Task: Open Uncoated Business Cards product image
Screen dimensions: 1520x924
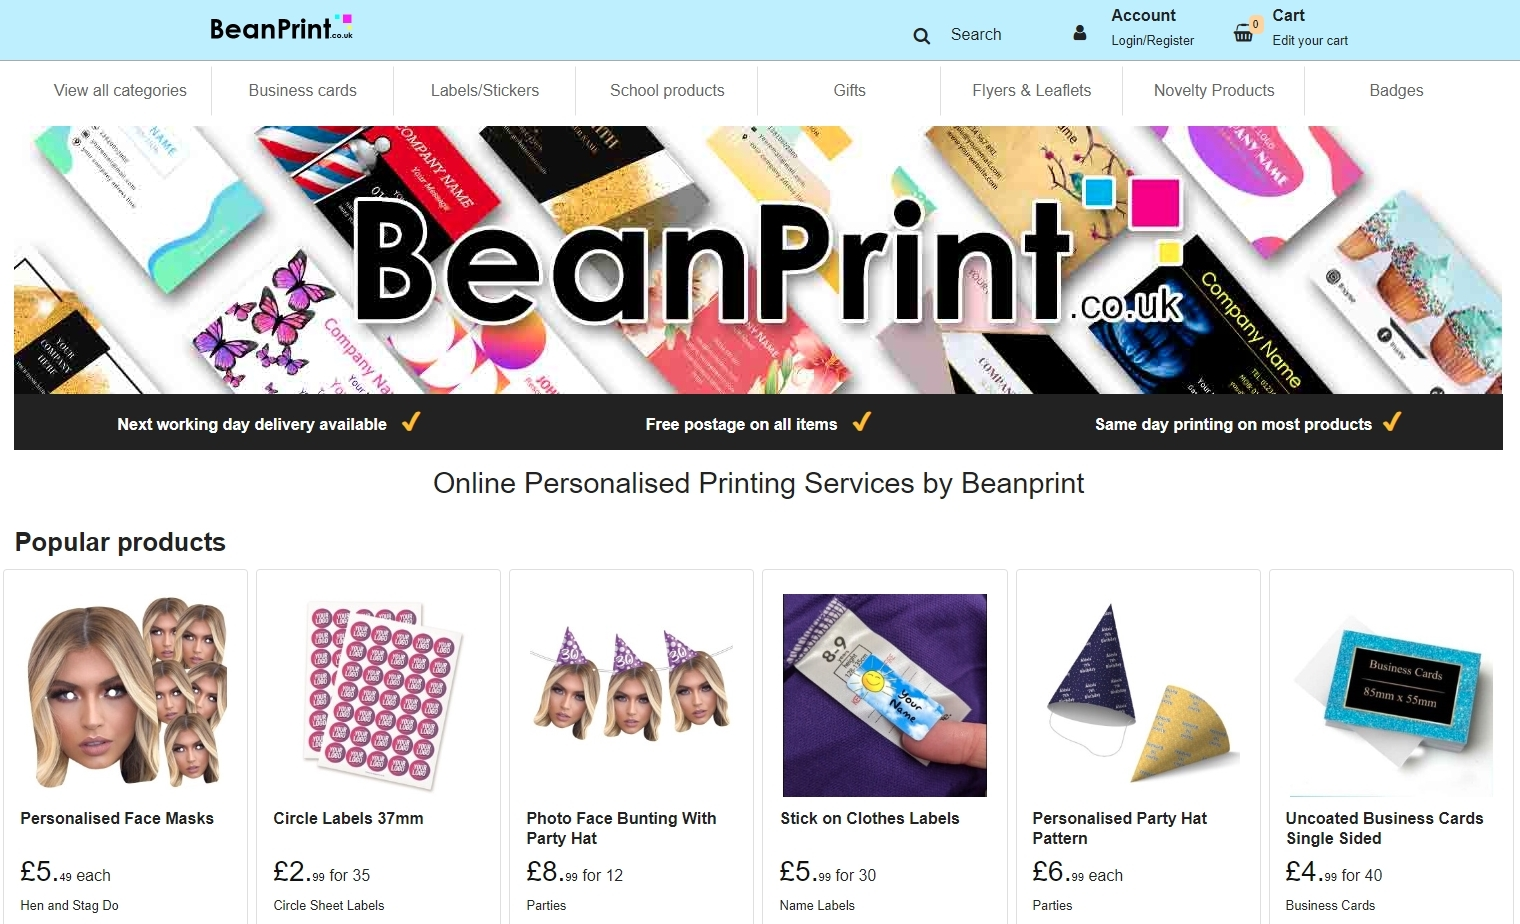Action: 1391,694
